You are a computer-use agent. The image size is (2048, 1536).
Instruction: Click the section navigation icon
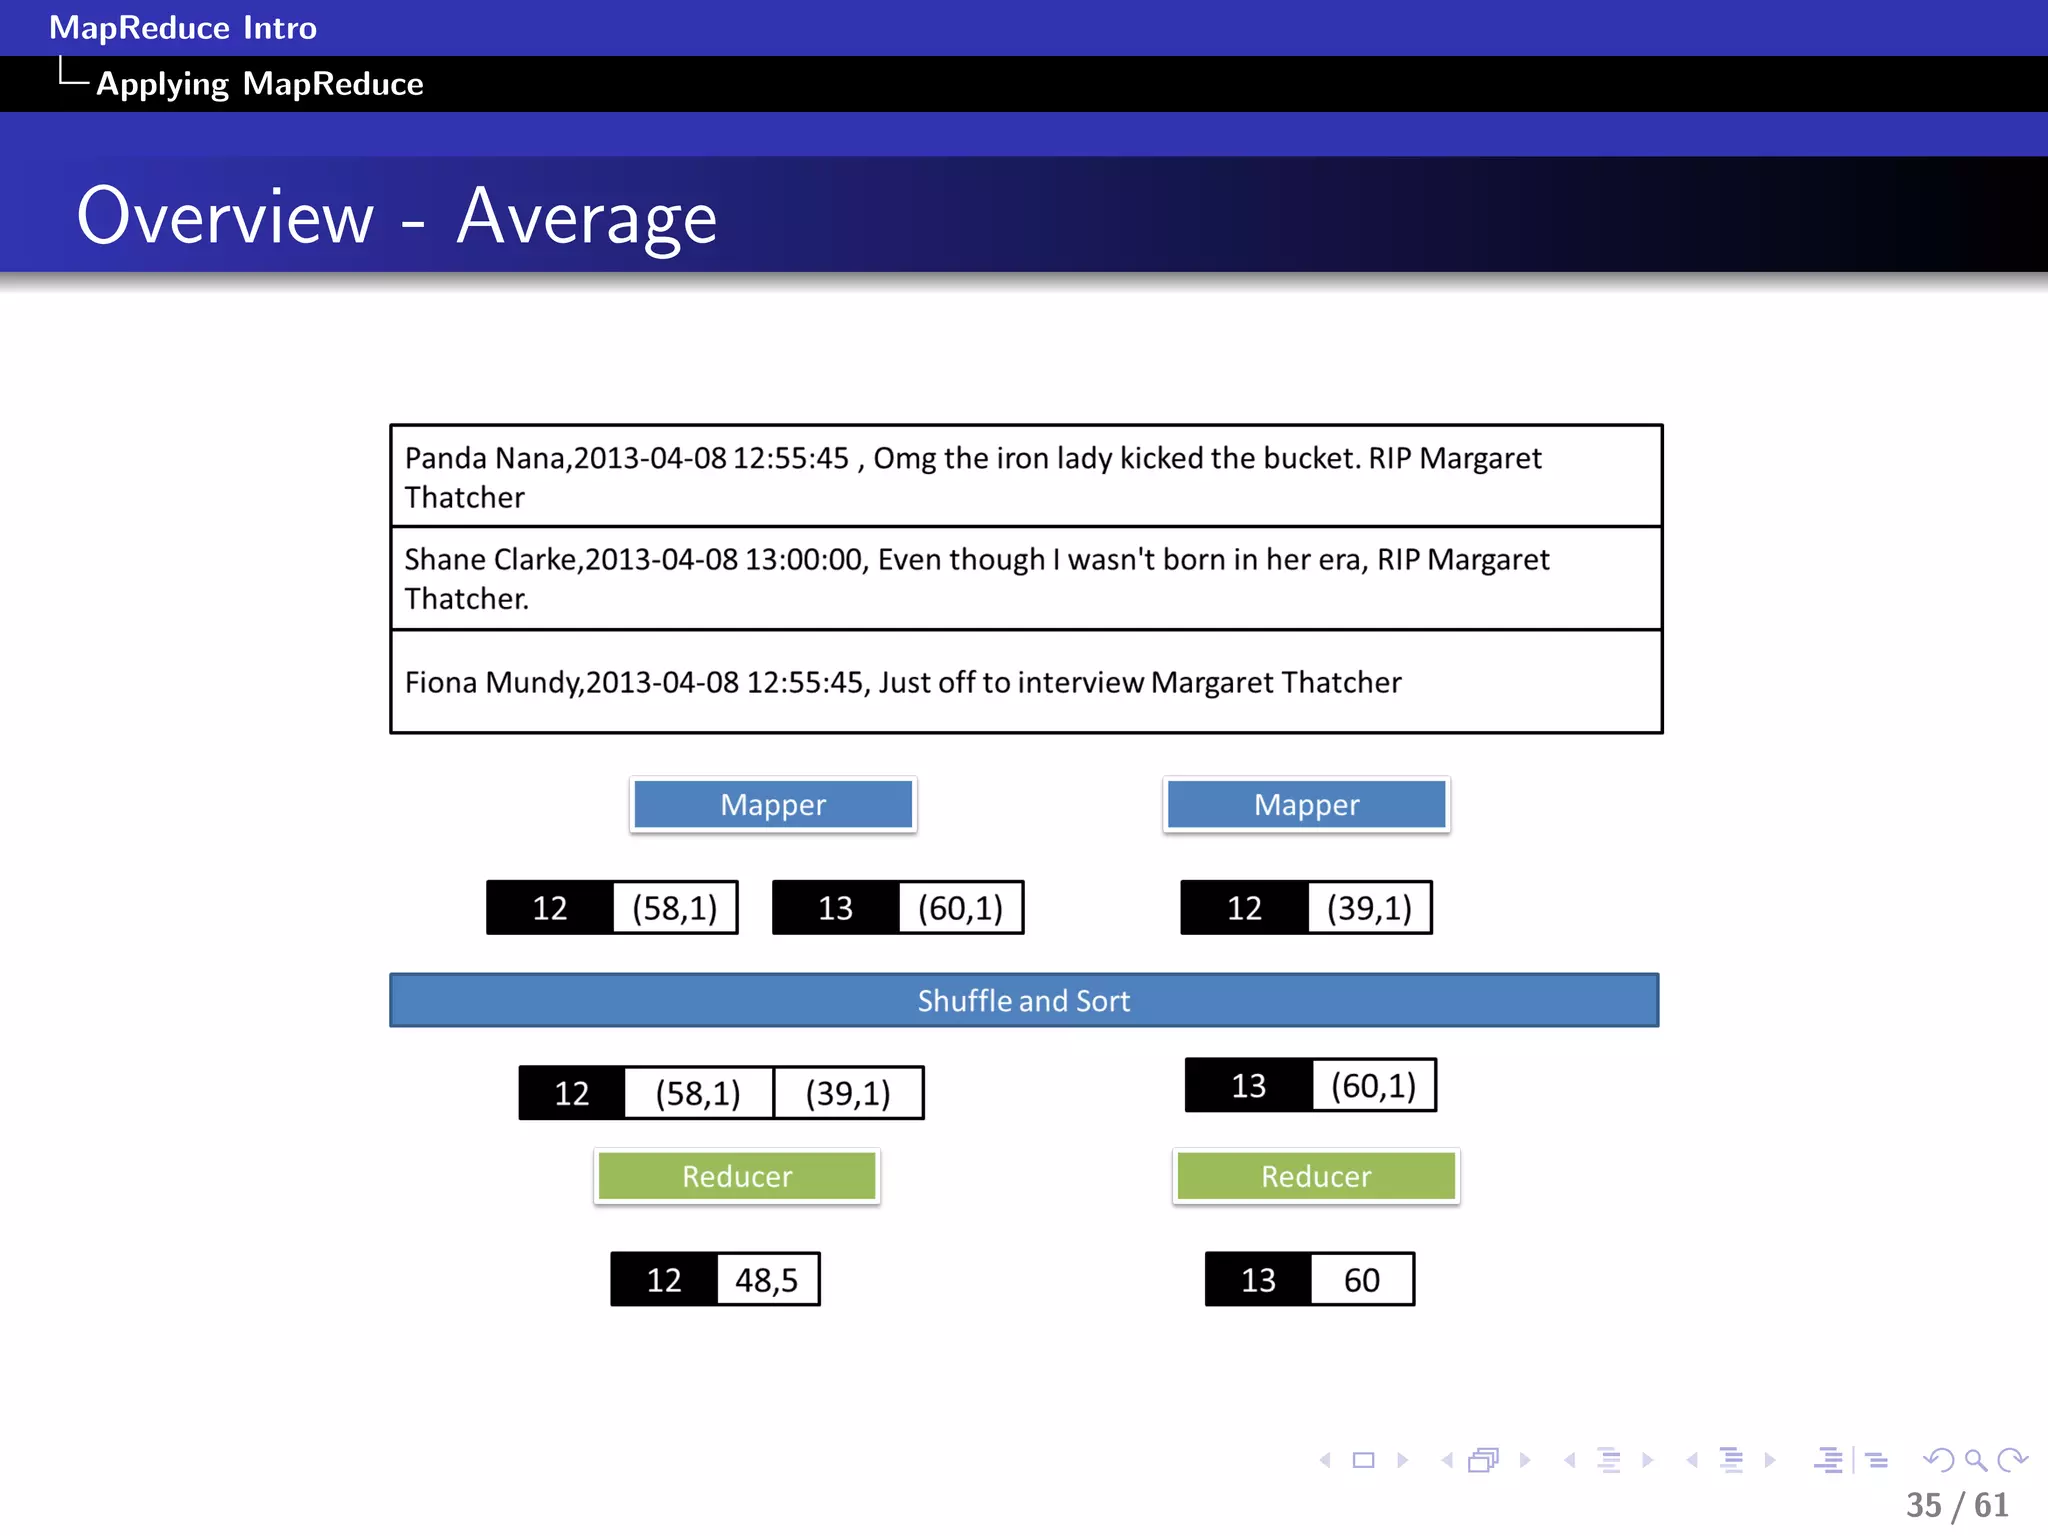click(1731, 1460)
